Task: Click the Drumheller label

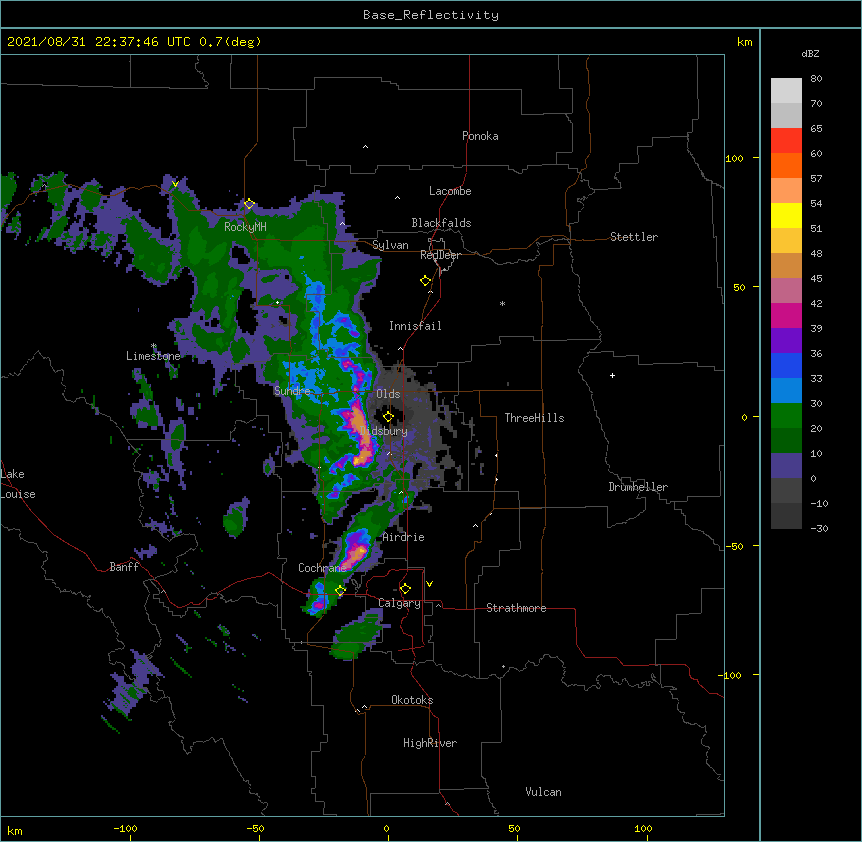Action: pos(638,487)
